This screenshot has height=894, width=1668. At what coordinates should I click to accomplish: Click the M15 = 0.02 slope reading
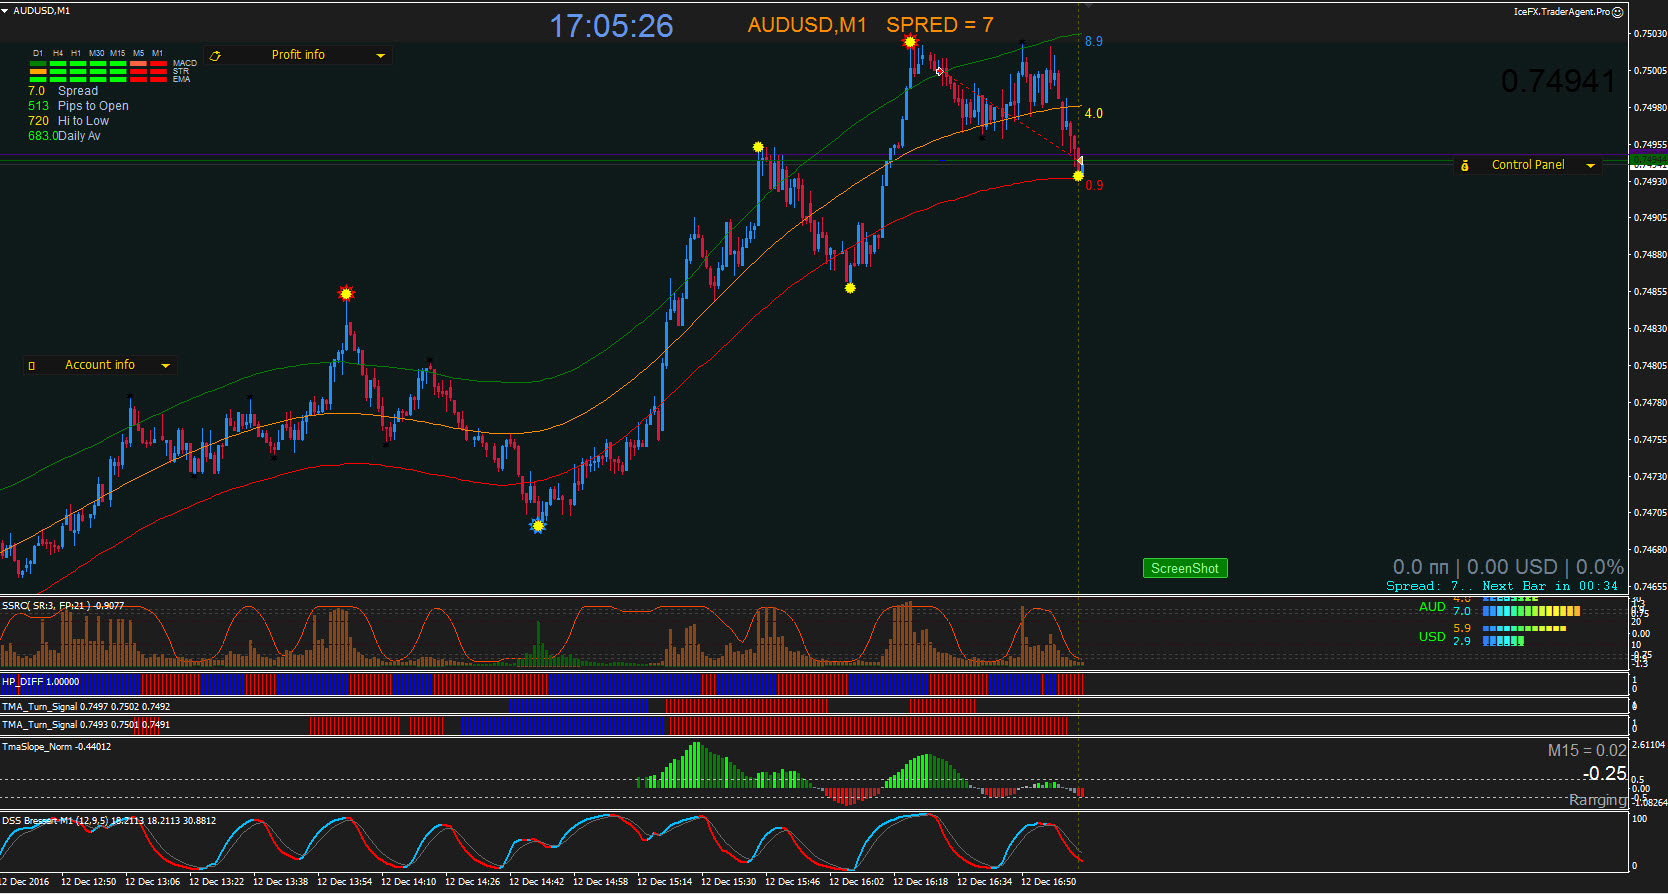pyautogui.click(x=1587, y=750)
